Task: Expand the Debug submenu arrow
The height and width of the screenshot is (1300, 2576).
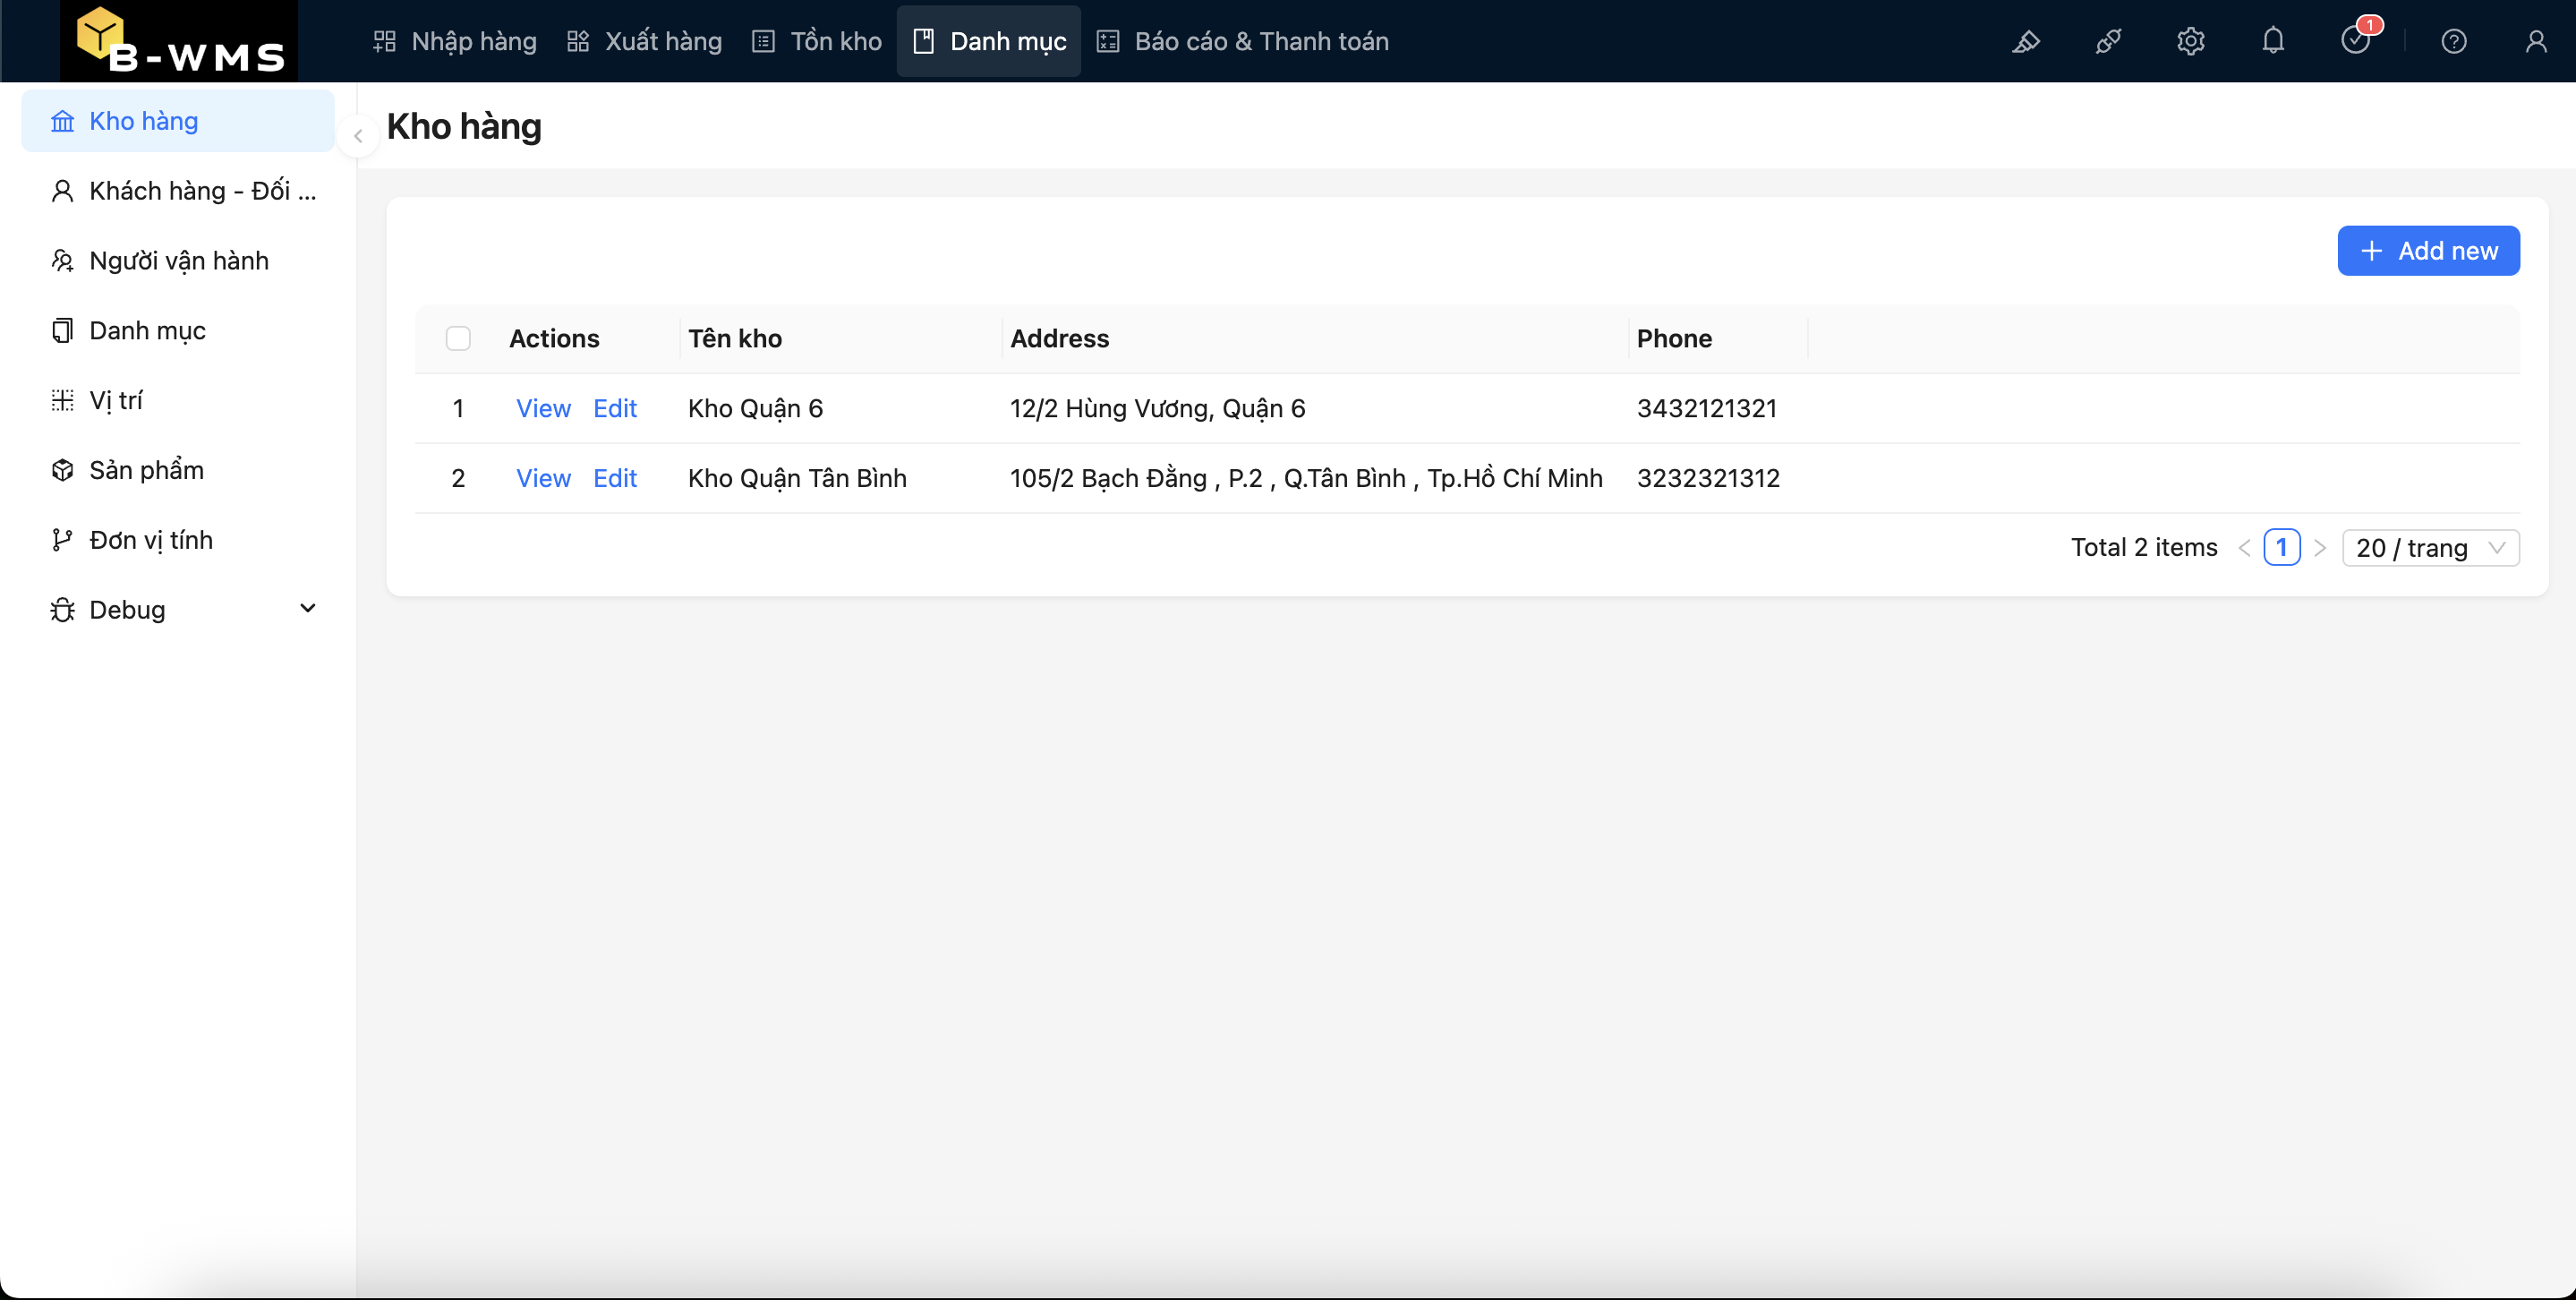Action: pyautogui.click(x=308, y=609)
